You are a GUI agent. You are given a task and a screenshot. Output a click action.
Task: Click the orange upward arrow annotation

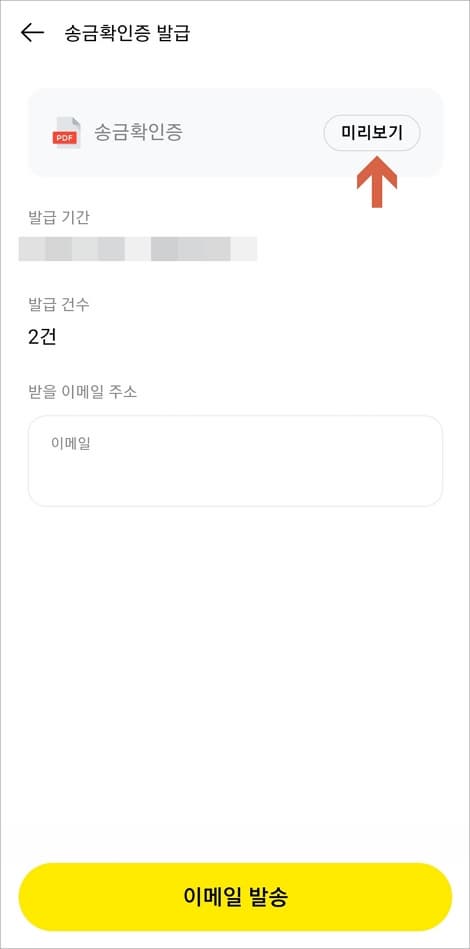click(x=377, y=182)
